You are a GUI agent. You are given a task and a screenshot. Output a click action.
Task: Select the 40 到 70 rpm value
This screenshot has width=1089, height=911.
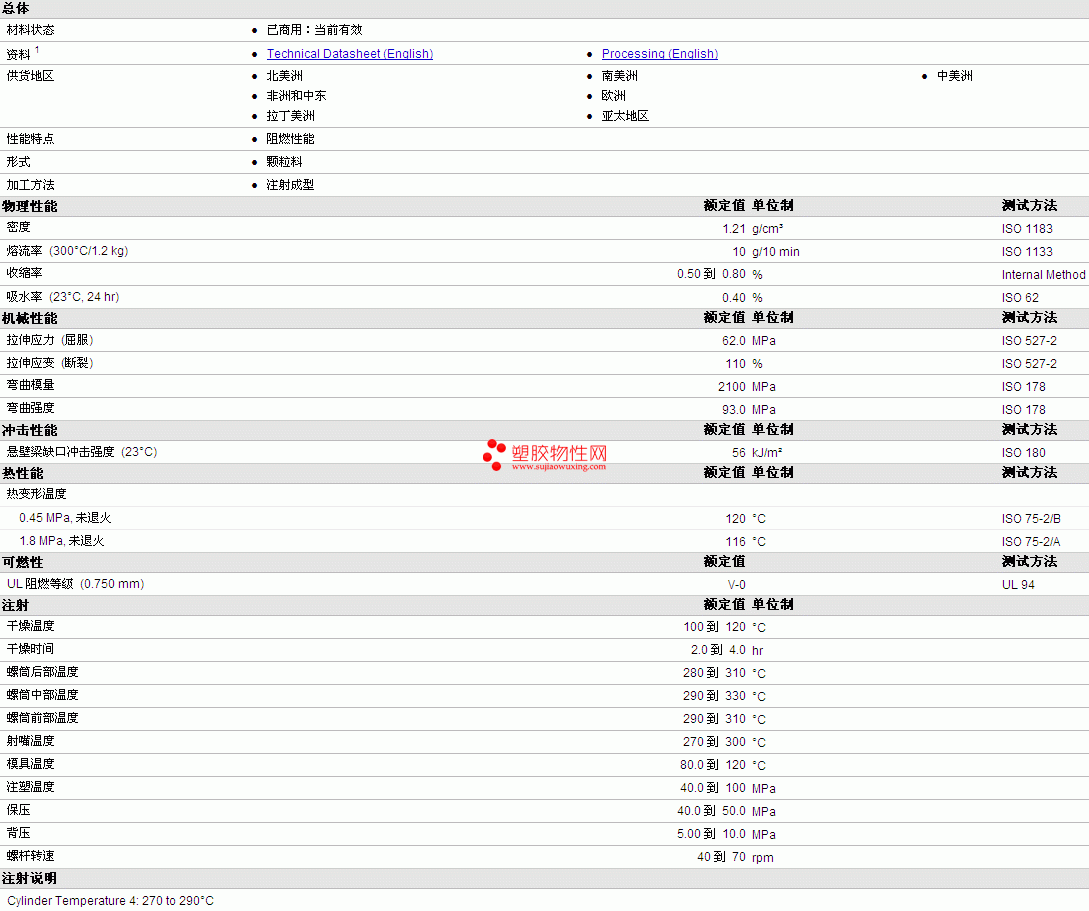coord(735,858)
